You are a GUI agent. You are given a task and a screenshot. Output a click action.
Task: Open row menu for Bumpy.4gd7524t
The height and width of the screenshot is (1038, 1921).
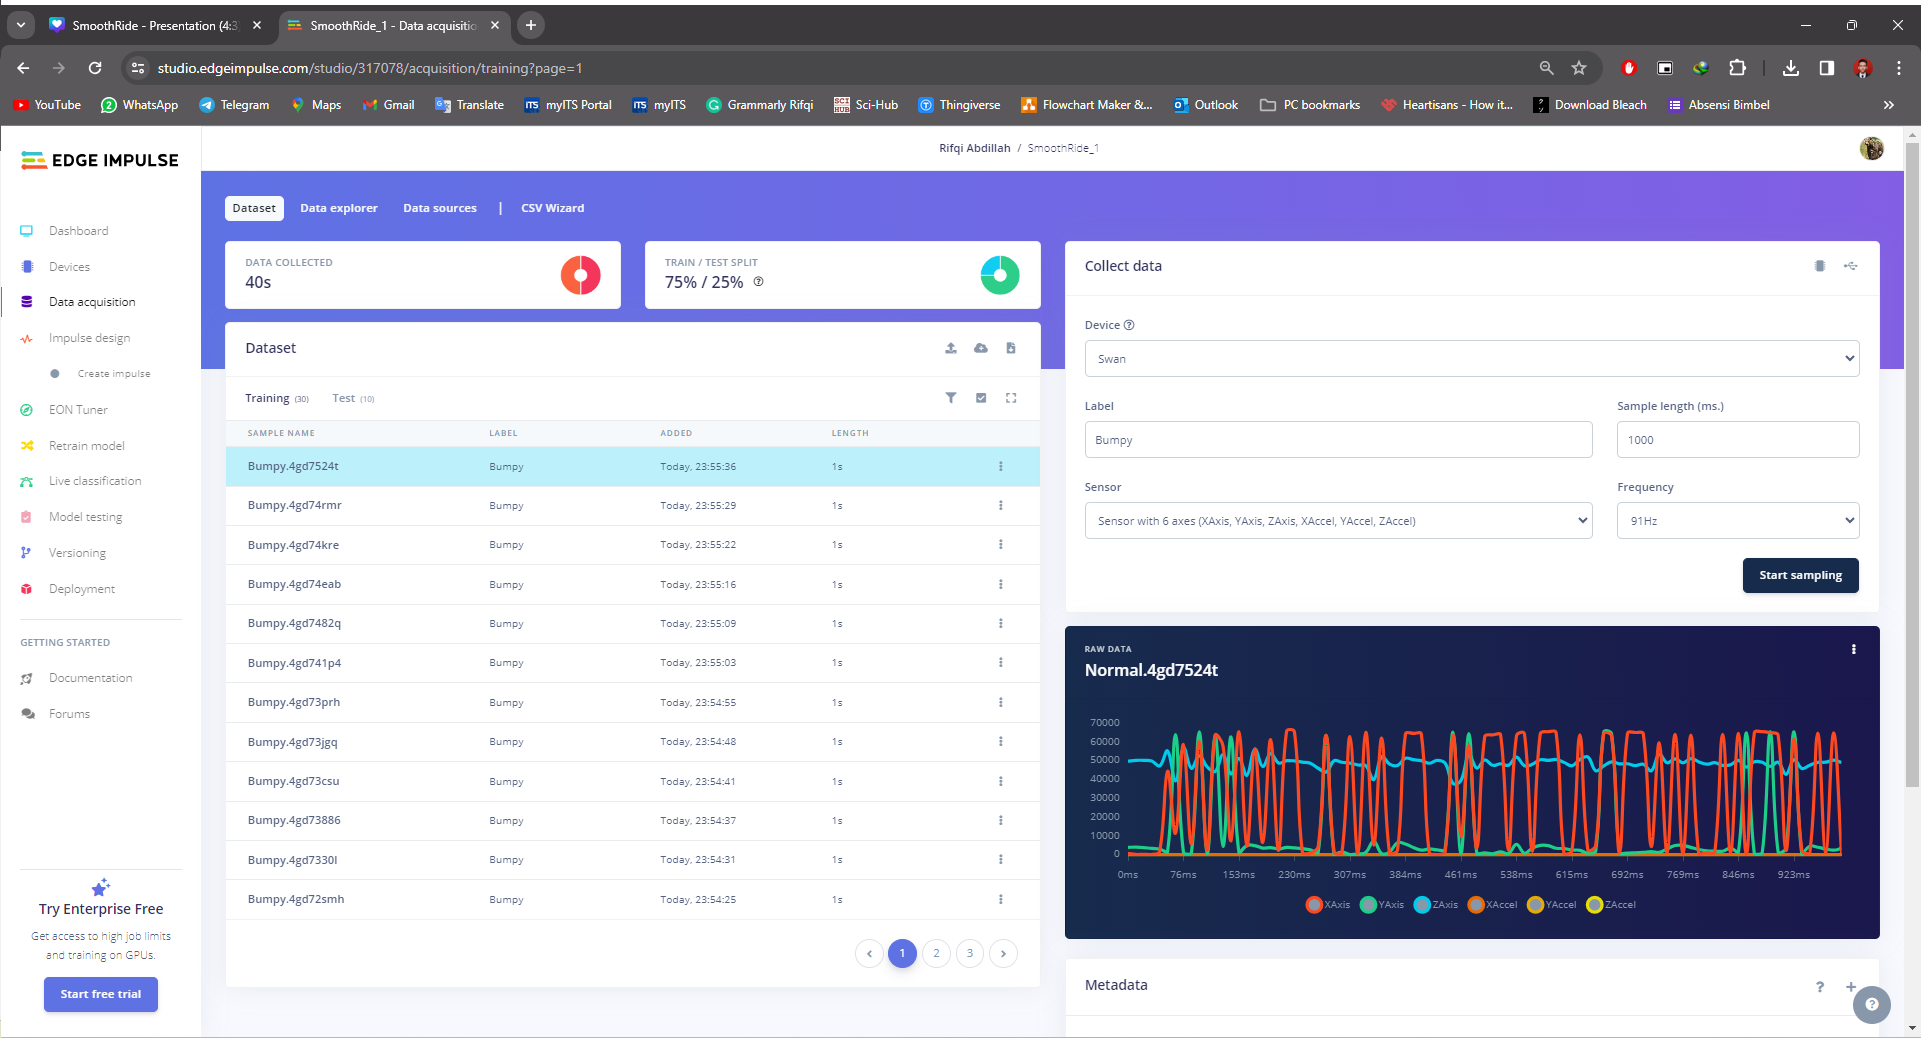point(1000,467)
